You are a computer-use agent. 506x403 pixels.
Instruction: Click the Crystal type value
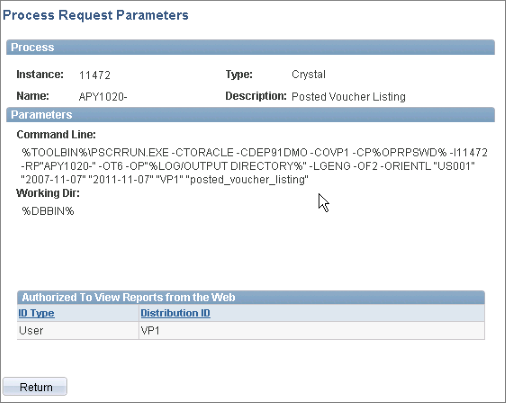[309, 74]
